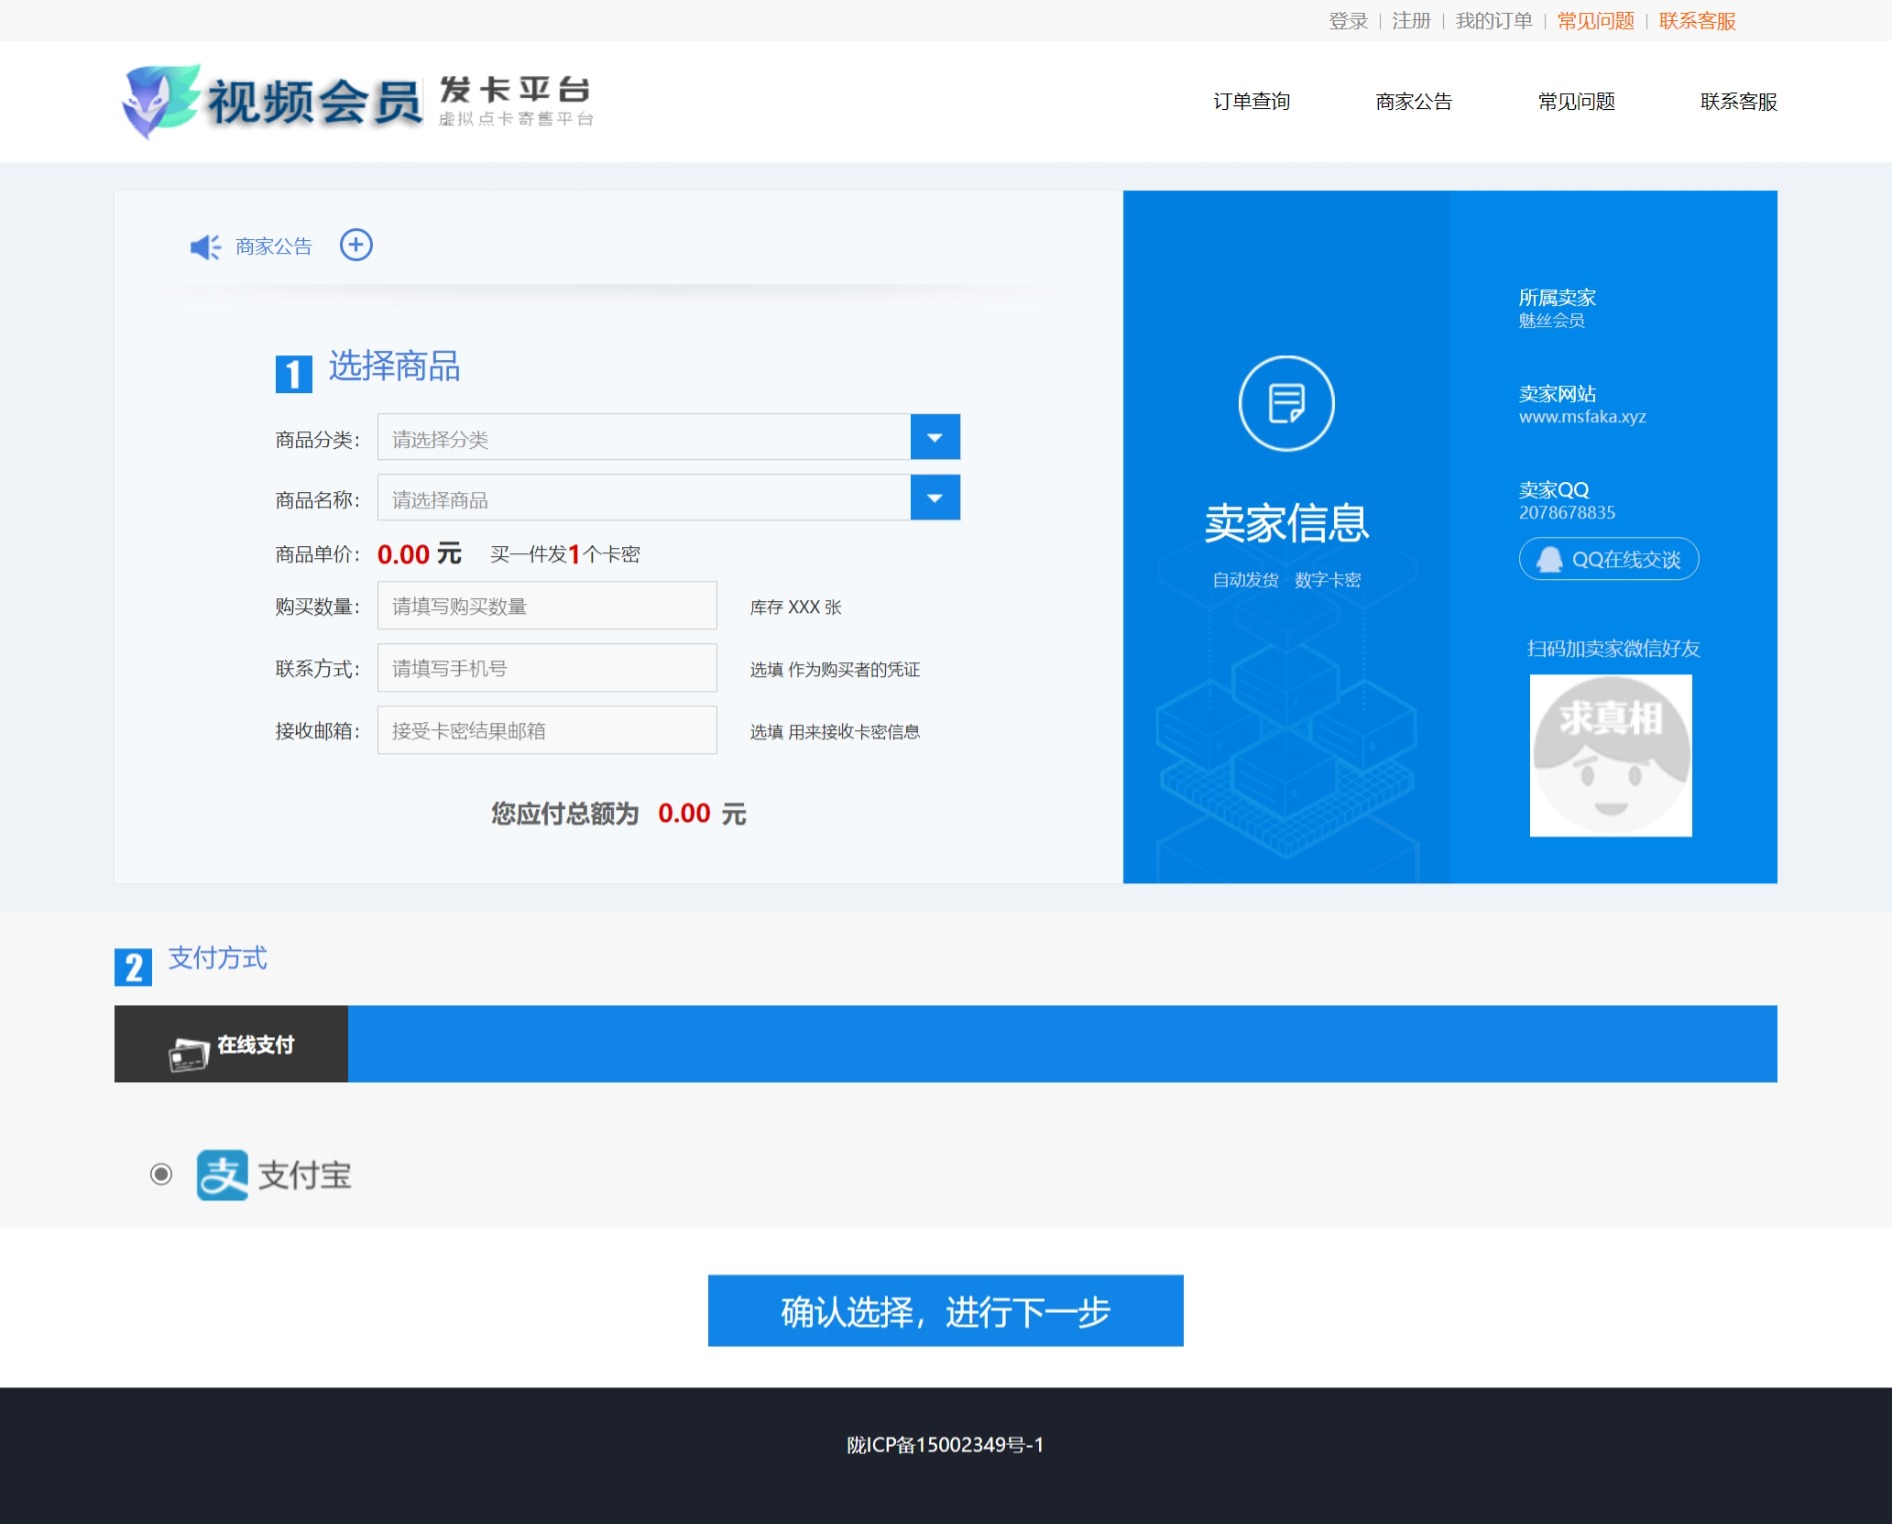Open the product category dropdown arrow

click(x=935, y=437)
